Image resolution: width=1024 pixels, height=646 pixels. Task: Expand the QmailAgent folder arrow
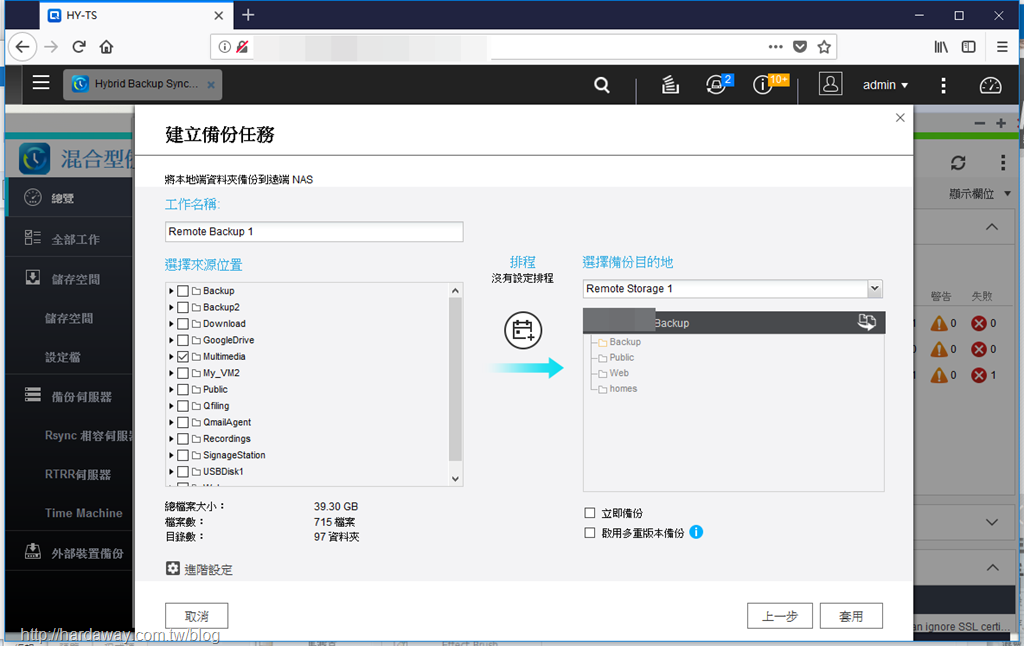[x=171, y=422]
